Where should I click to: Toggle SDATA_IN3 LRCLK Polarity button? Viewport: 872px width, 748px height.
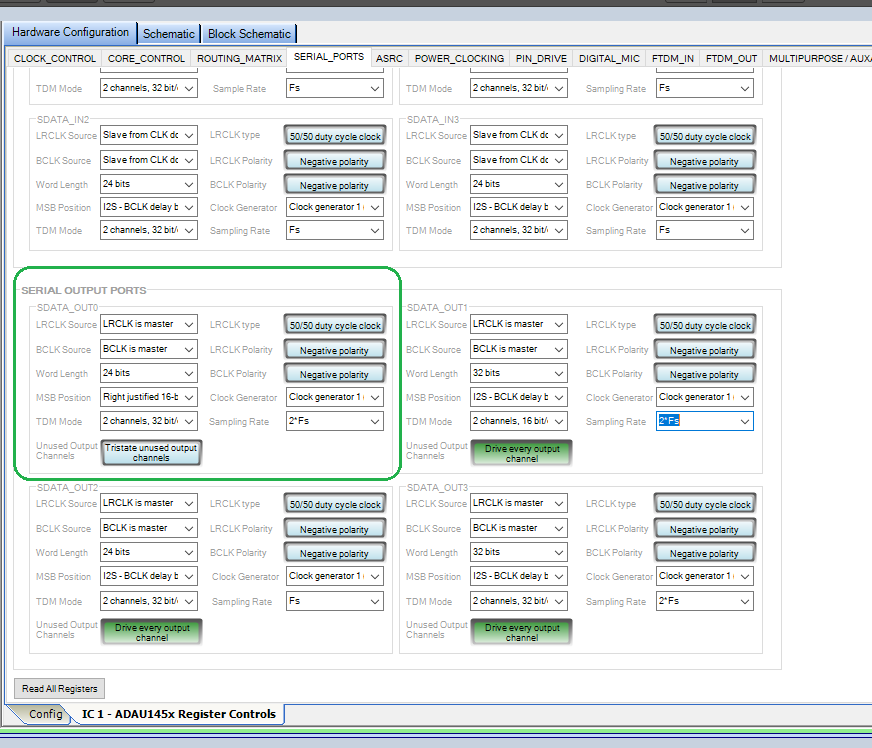[x=705, y=161]
